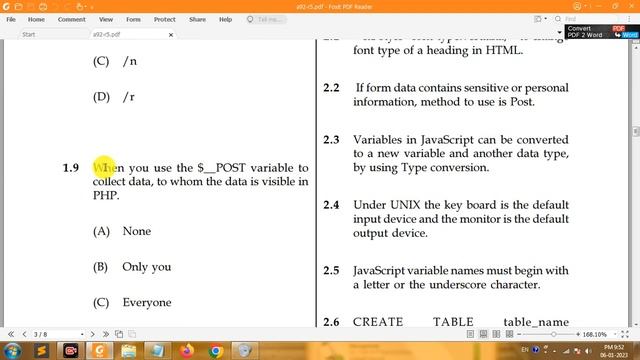Click question number 2.5

[331, 271]
